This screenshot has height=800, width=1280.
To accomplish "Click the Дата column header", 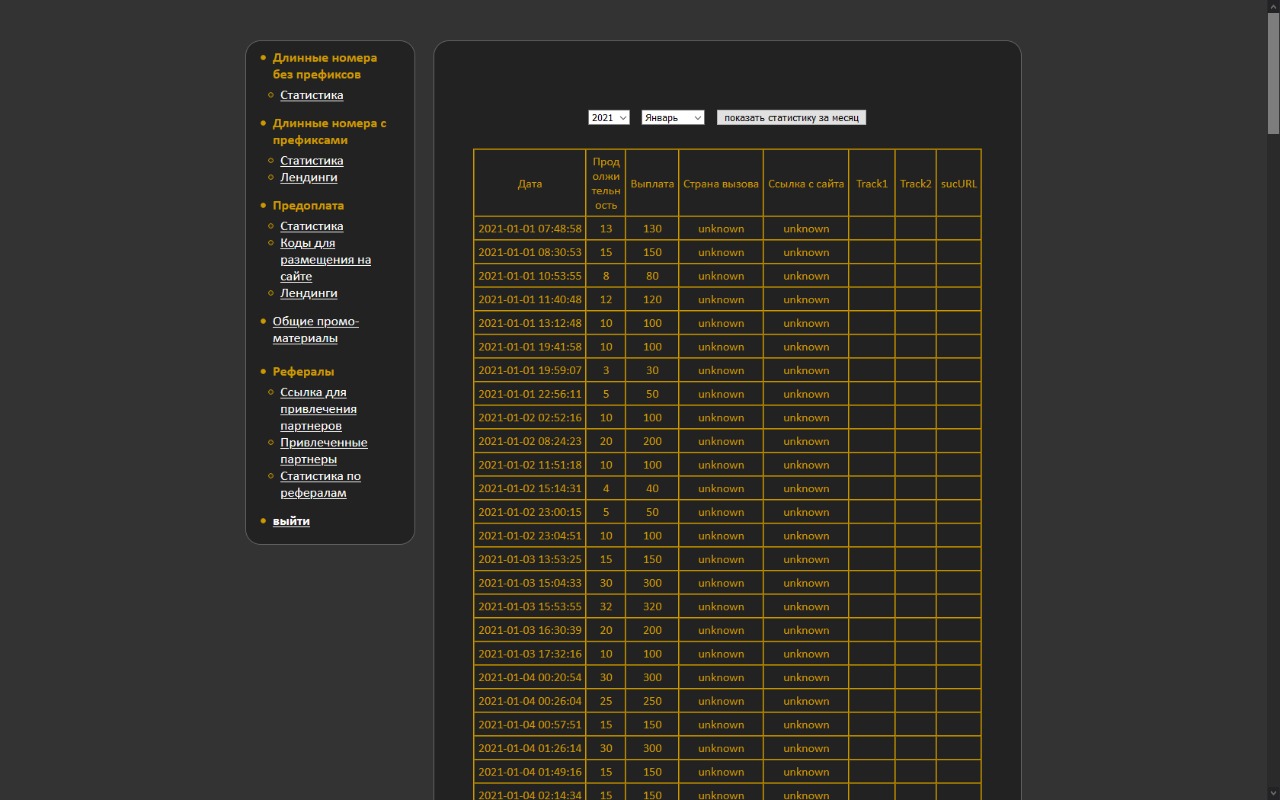I will (x=530, y=184).
